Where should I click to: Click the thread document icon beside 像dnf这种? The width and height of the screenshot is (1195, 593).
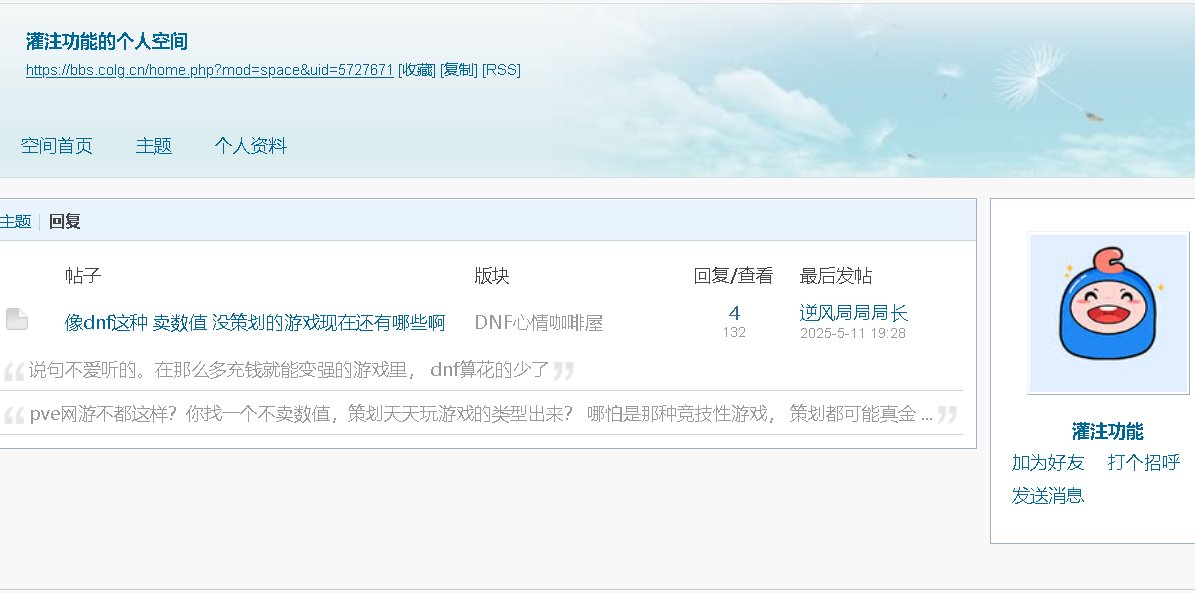(17, 319)
